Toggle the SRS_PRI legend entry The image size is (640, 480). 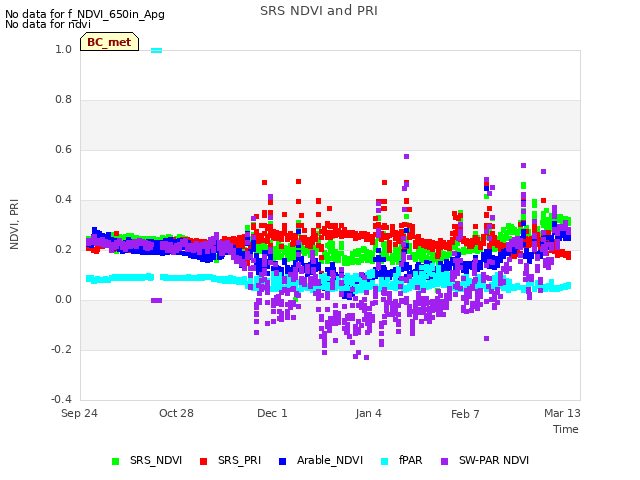click(x=230, y=461)
